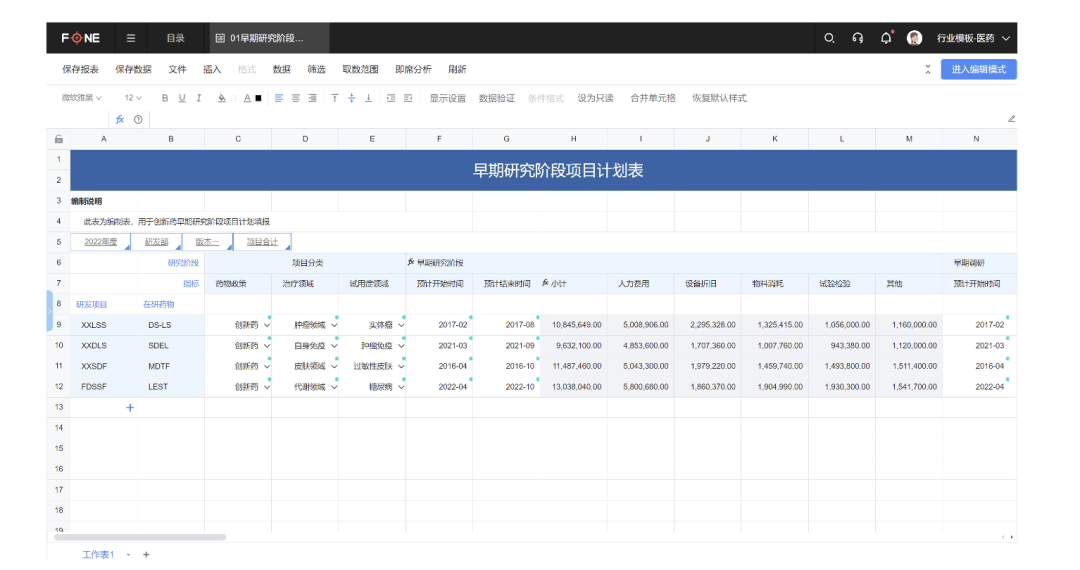Open the 数据 menu
The image size is (1080, 570).
point(282,69)
